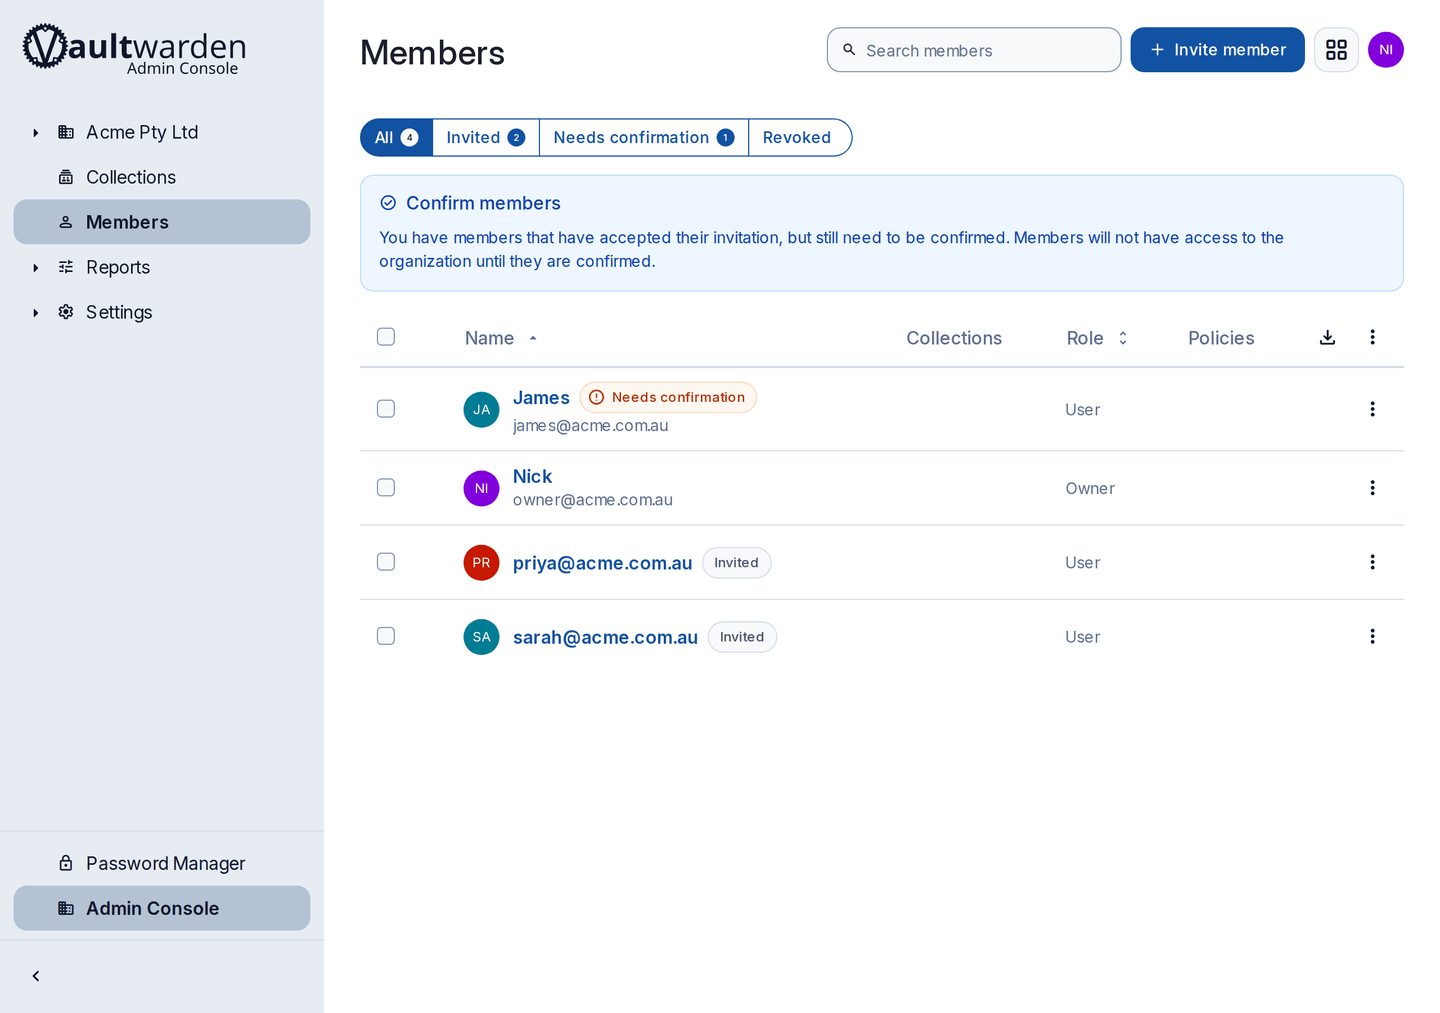Open options menu for sarah@acme.com.au row

1372,636
